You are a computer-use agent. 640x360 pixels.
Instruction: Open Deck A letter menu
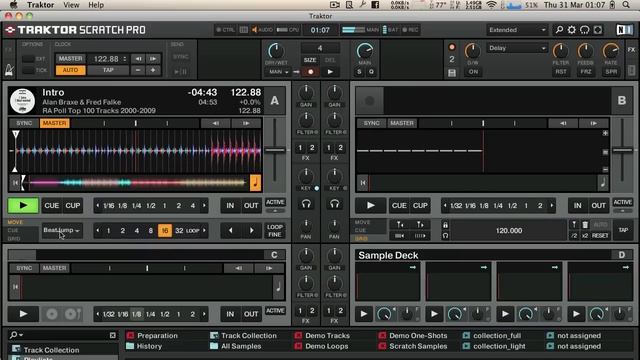click(x=274, y=100)
